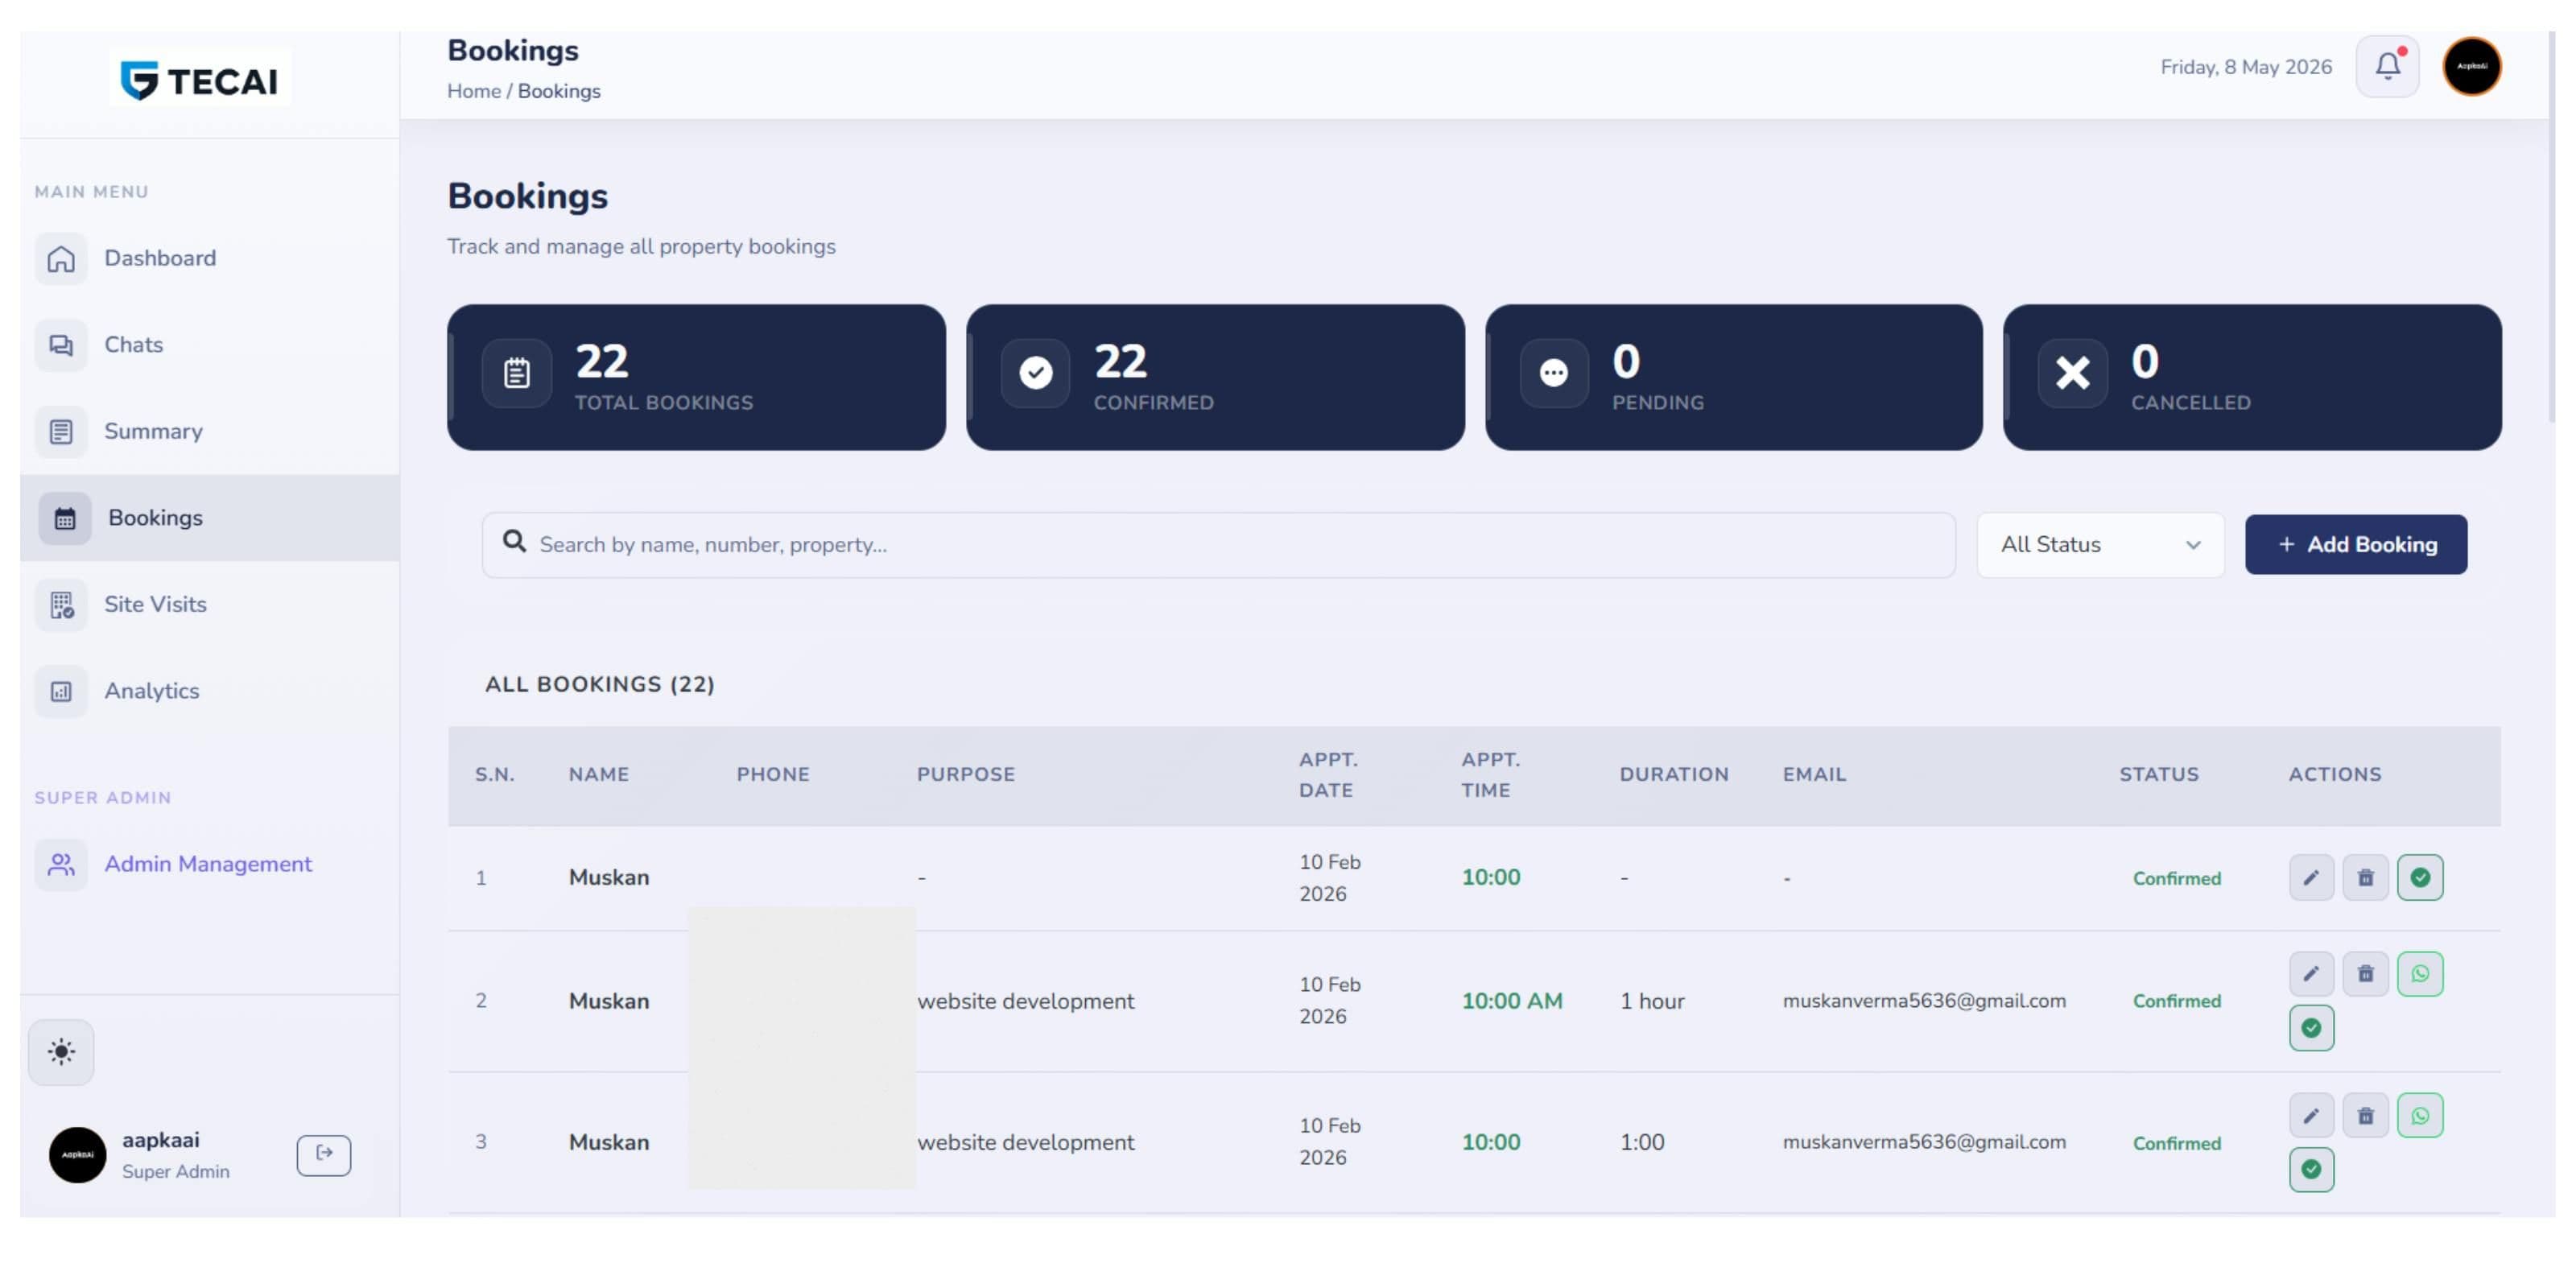Click the DURATION column header
Screen dimensions: 2576x1288
1674,775
